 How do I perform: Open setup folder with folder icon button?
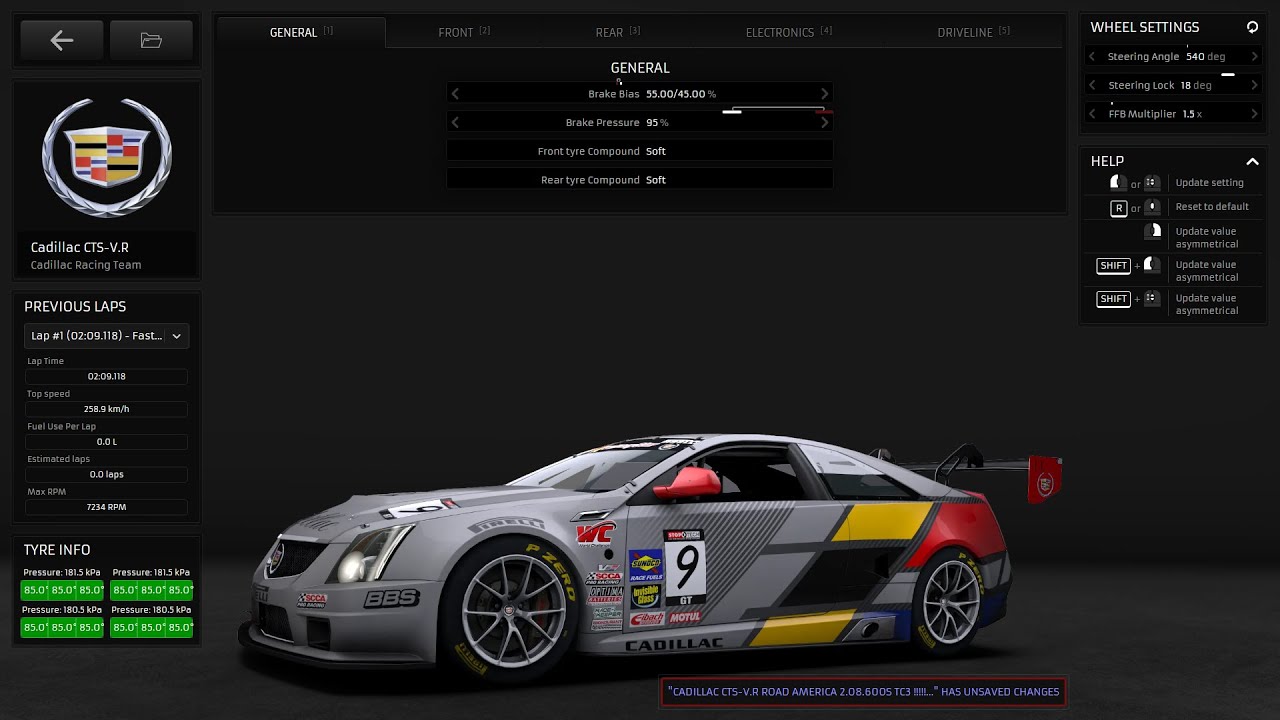[x=151, y=40]
